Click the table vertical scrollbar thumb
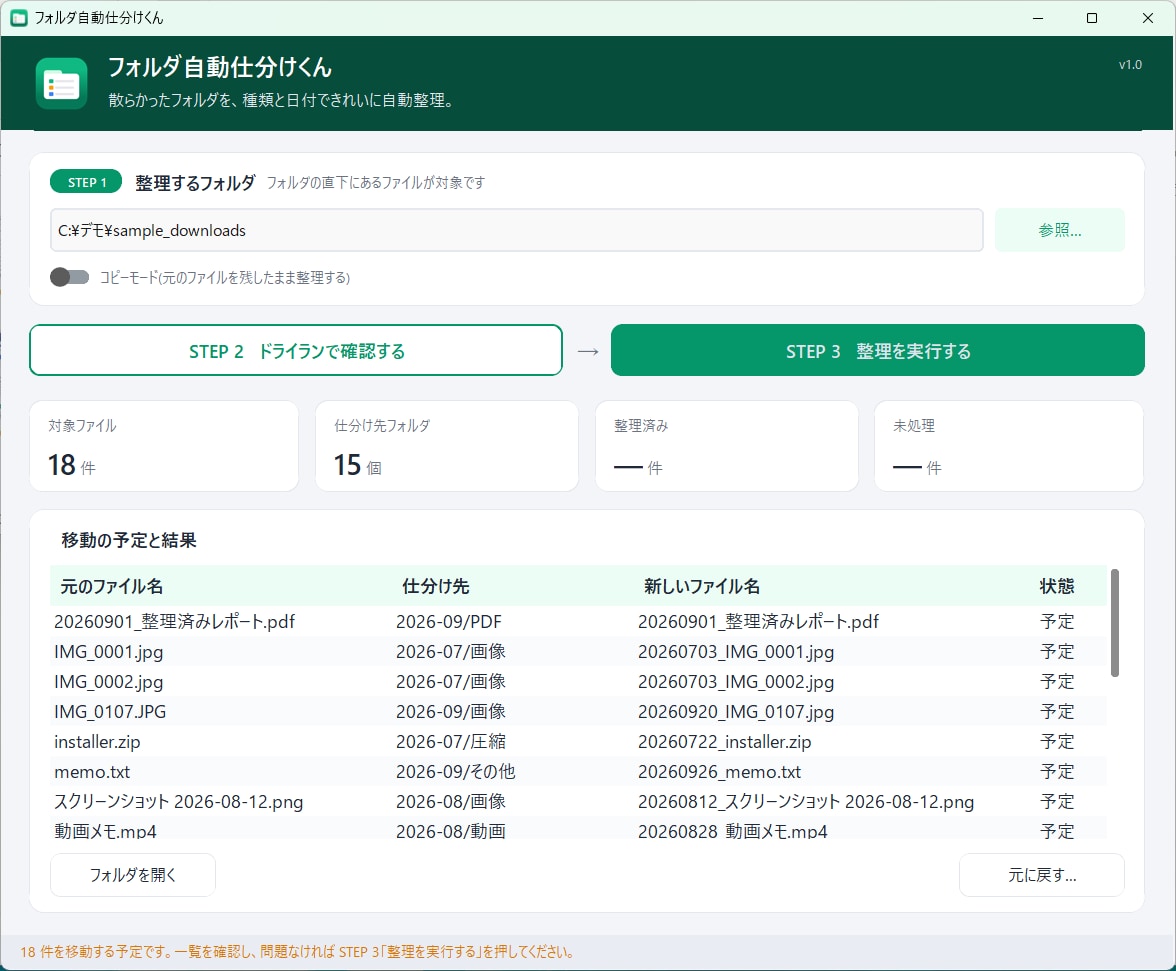Screen dimensions: 1176x971 [x=1114, y=623]
